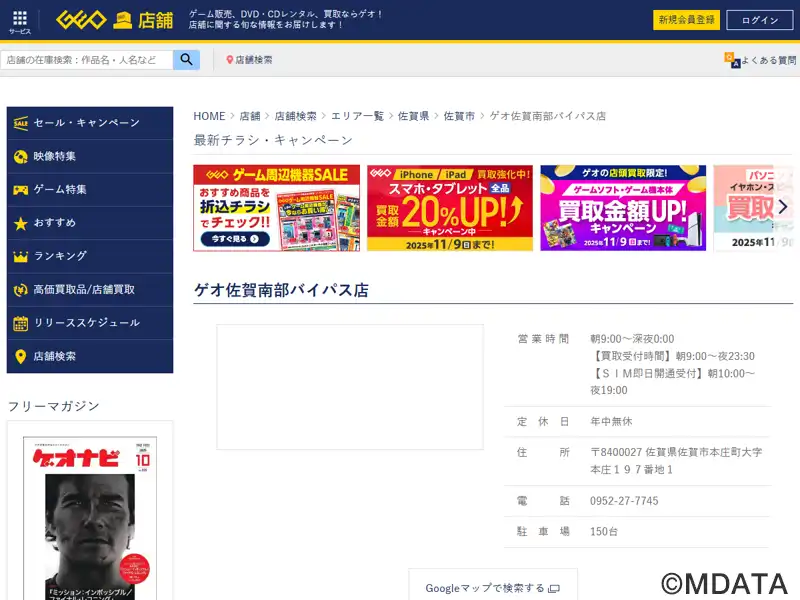Go to エリア一覧 breadcrumb link
The width and height of the screenshot is (800, 600).
click(357, 116)
